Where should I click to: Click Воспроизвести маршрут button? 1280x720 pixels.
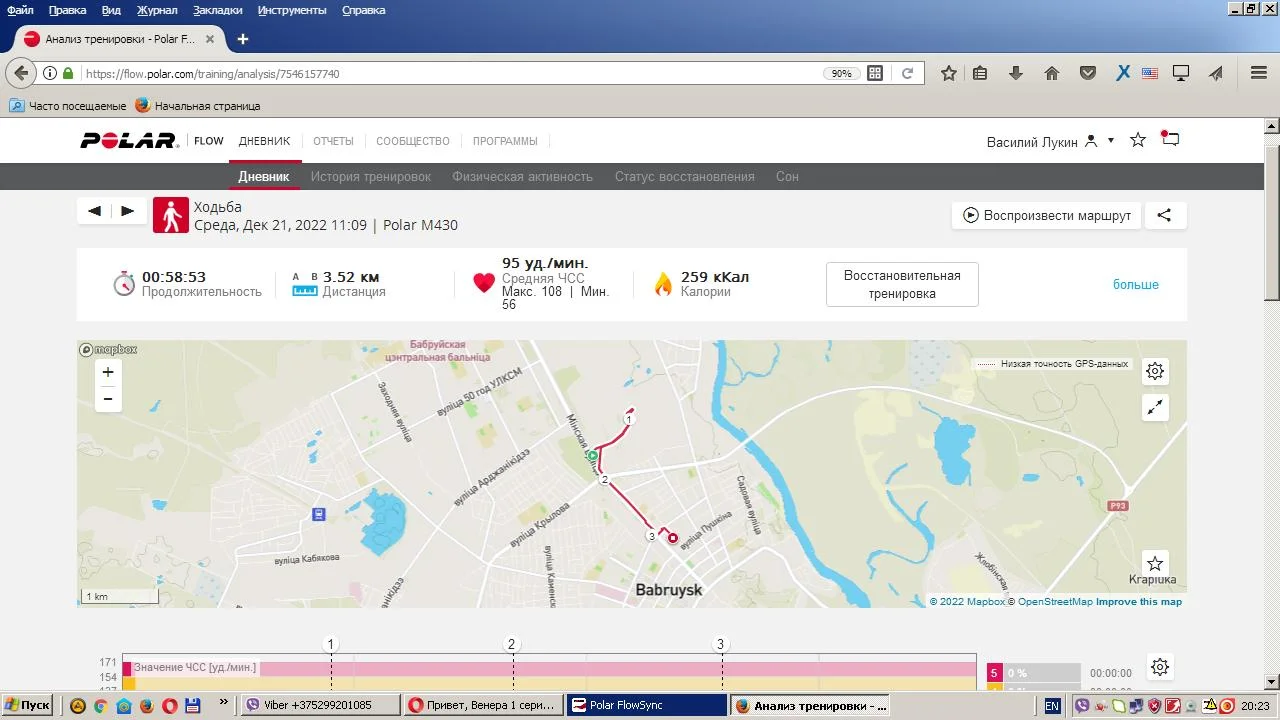(1046, 215)
